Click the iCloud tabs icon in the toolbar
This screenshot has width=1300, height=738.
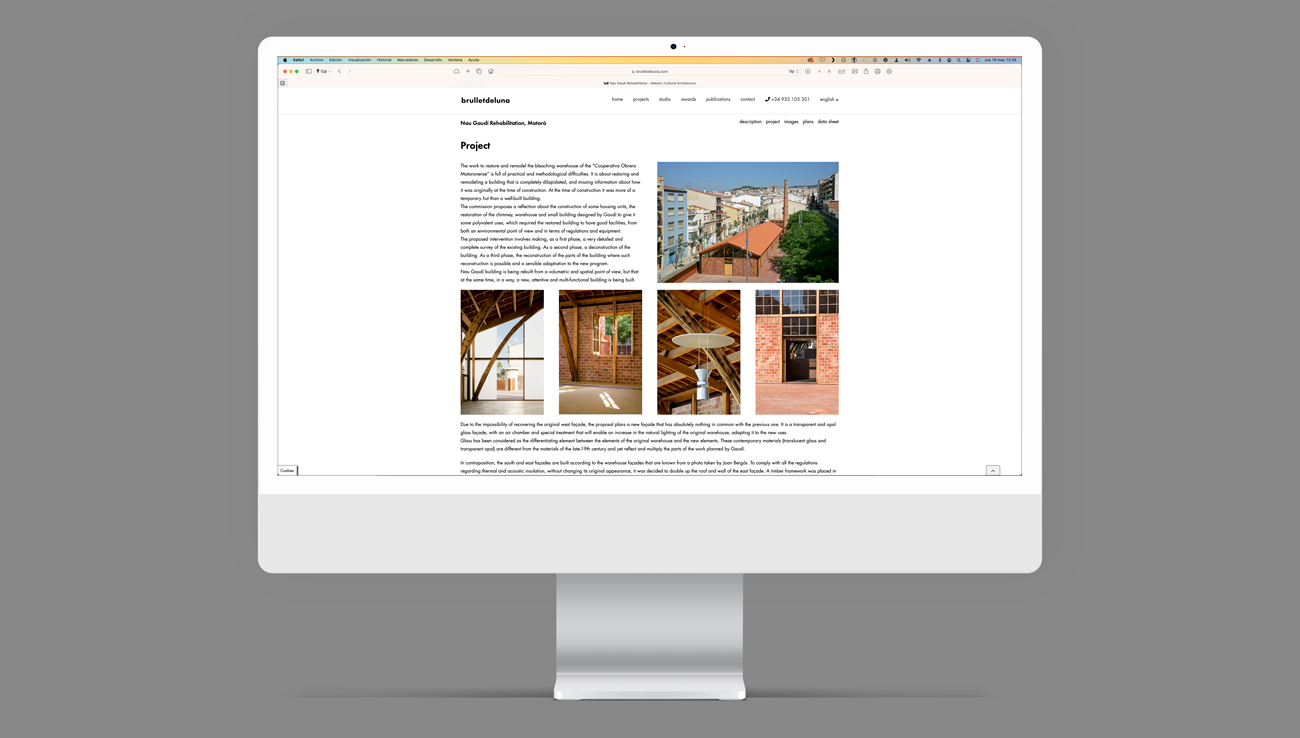[x=457, y=71]
